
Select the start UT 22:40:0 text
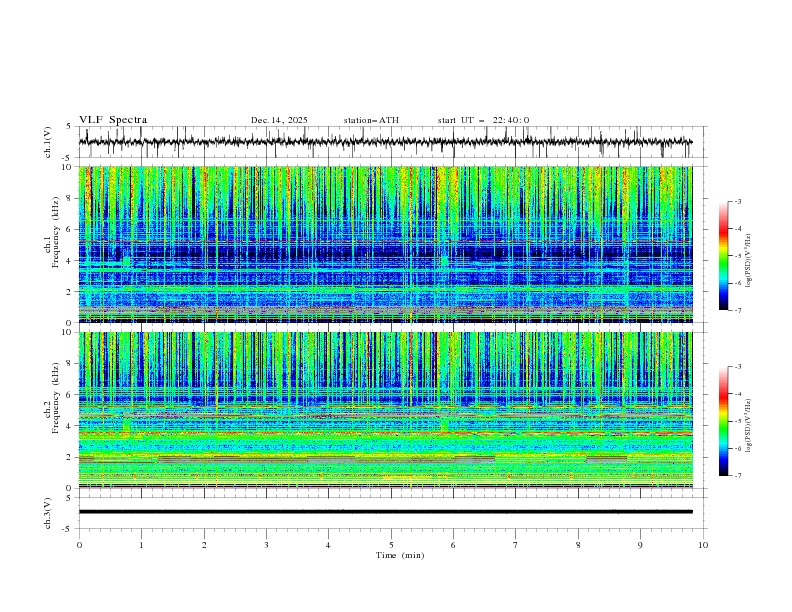(x=483, y=120)
